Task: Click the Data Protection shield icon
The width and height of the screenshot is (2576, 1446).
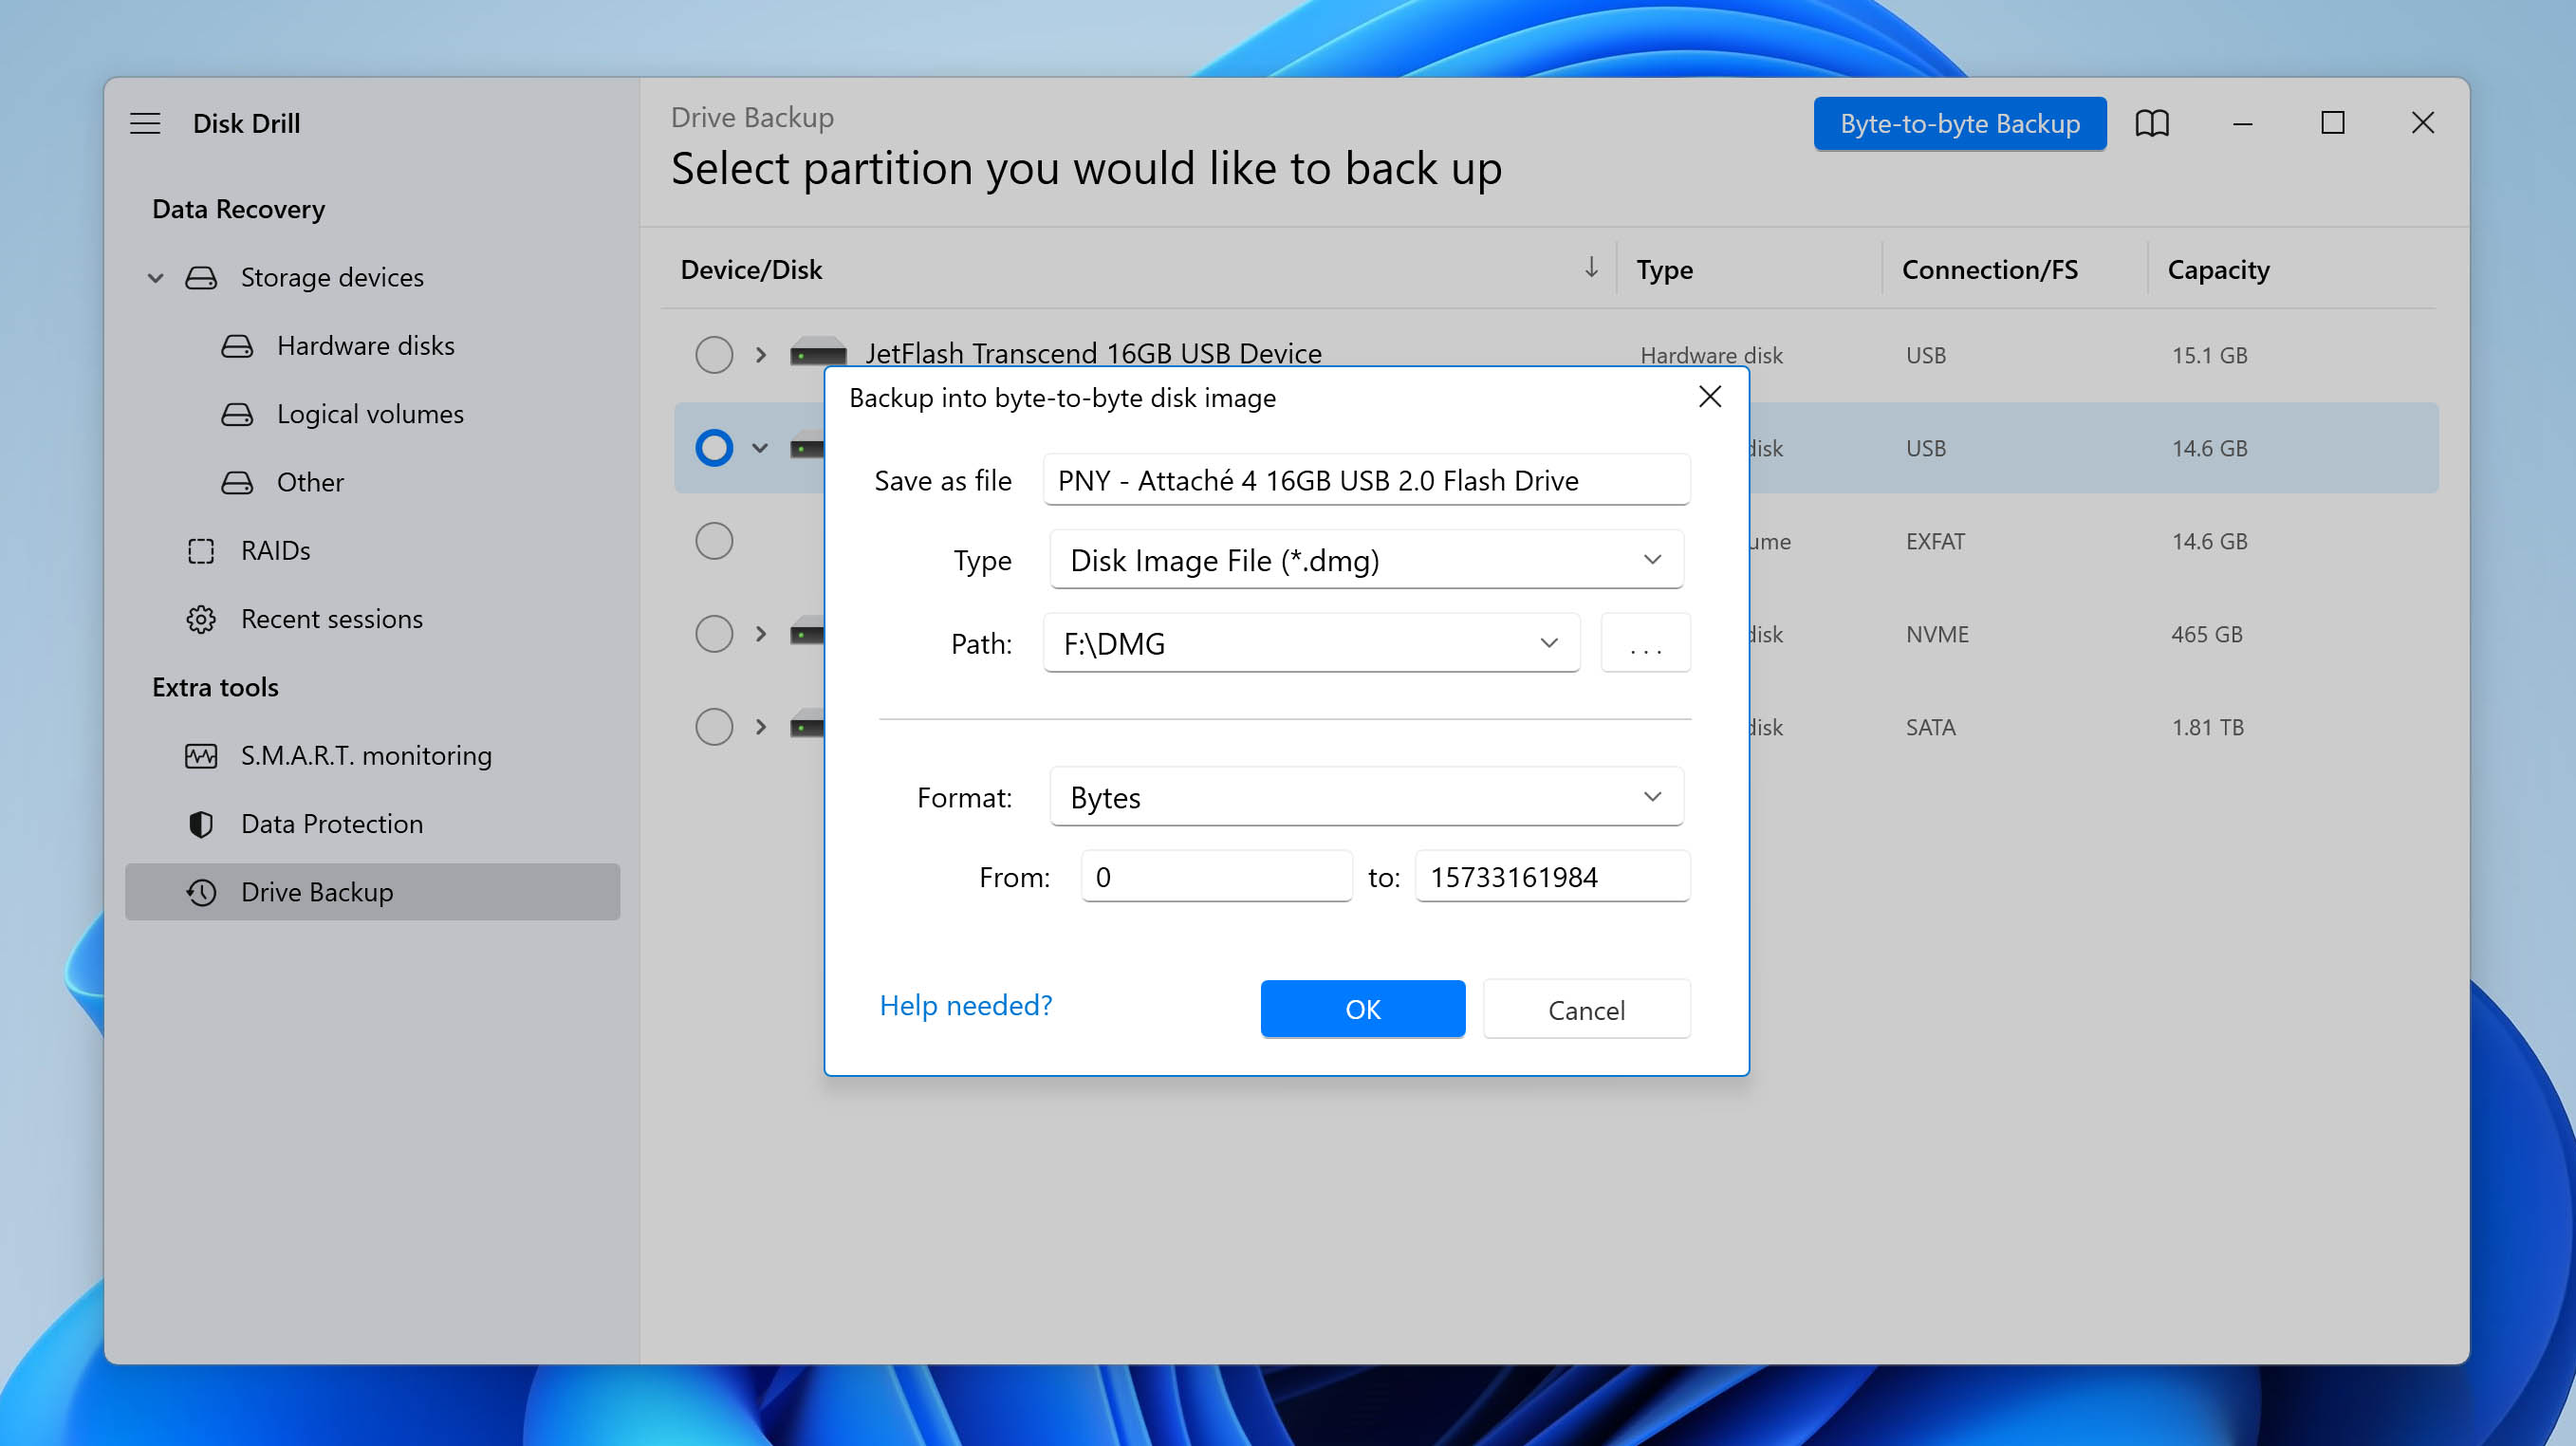Action: pyautogui.click(x=200, y=823)
